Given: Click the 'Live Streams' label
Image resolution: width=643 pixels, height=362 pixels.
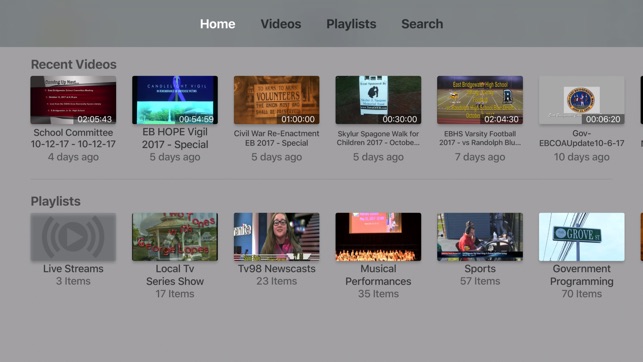Looking at the screenshot, I should click(x=73, y=269).
